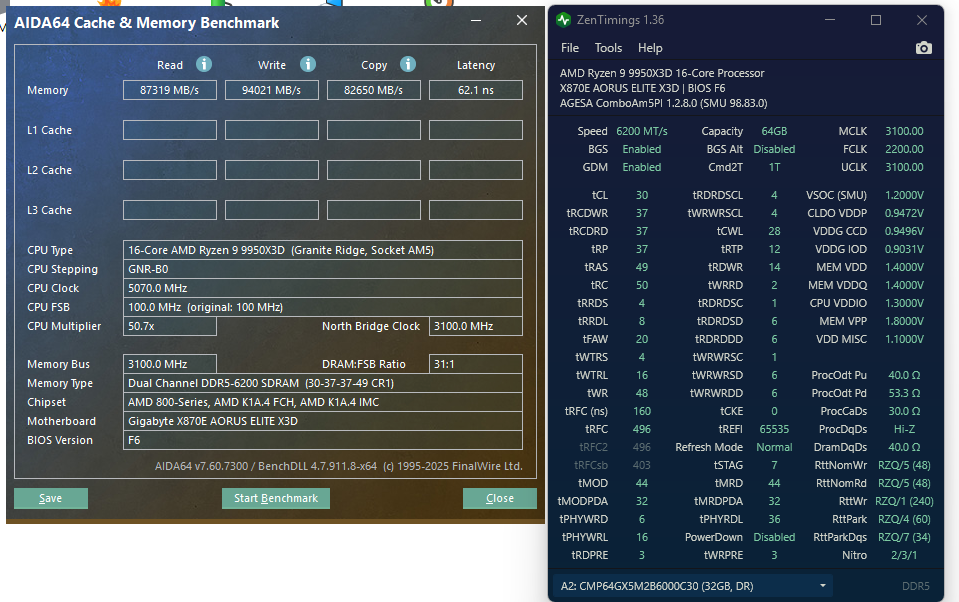Click the Read info icon
Image resolution: width=959 pixels, height=602 pixels.
[204, 64]
